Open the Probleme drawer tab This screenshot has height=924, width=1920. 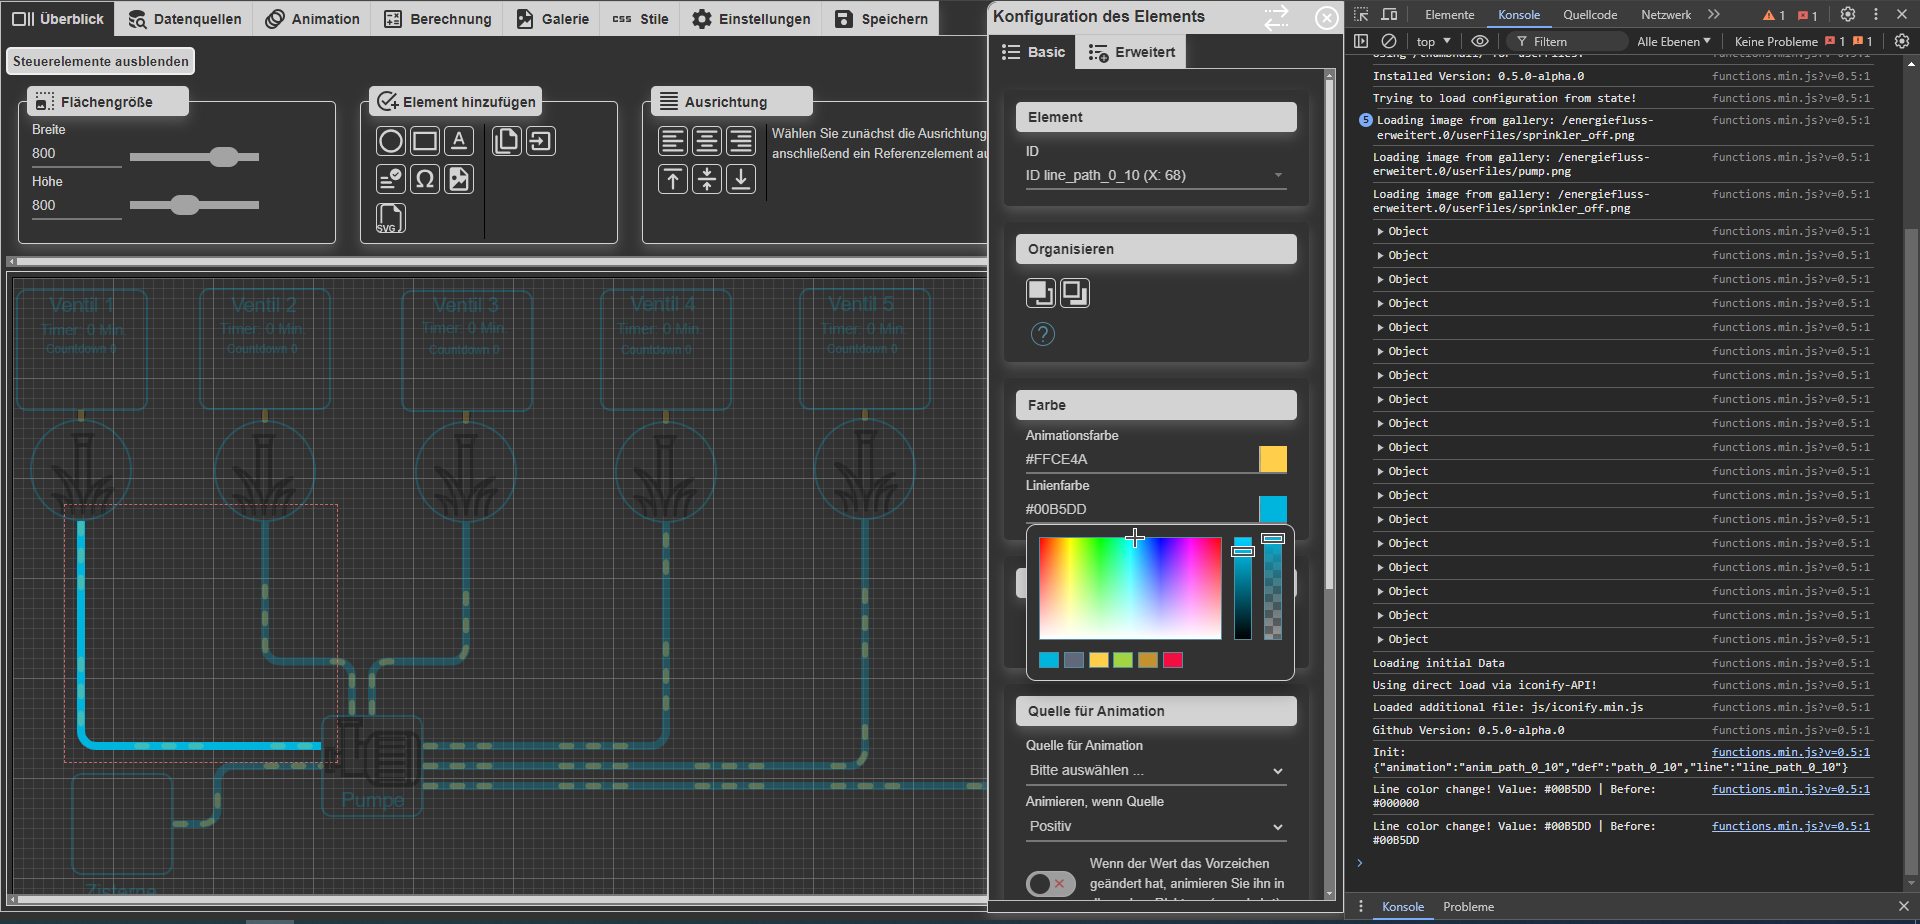pos(1468,907)
